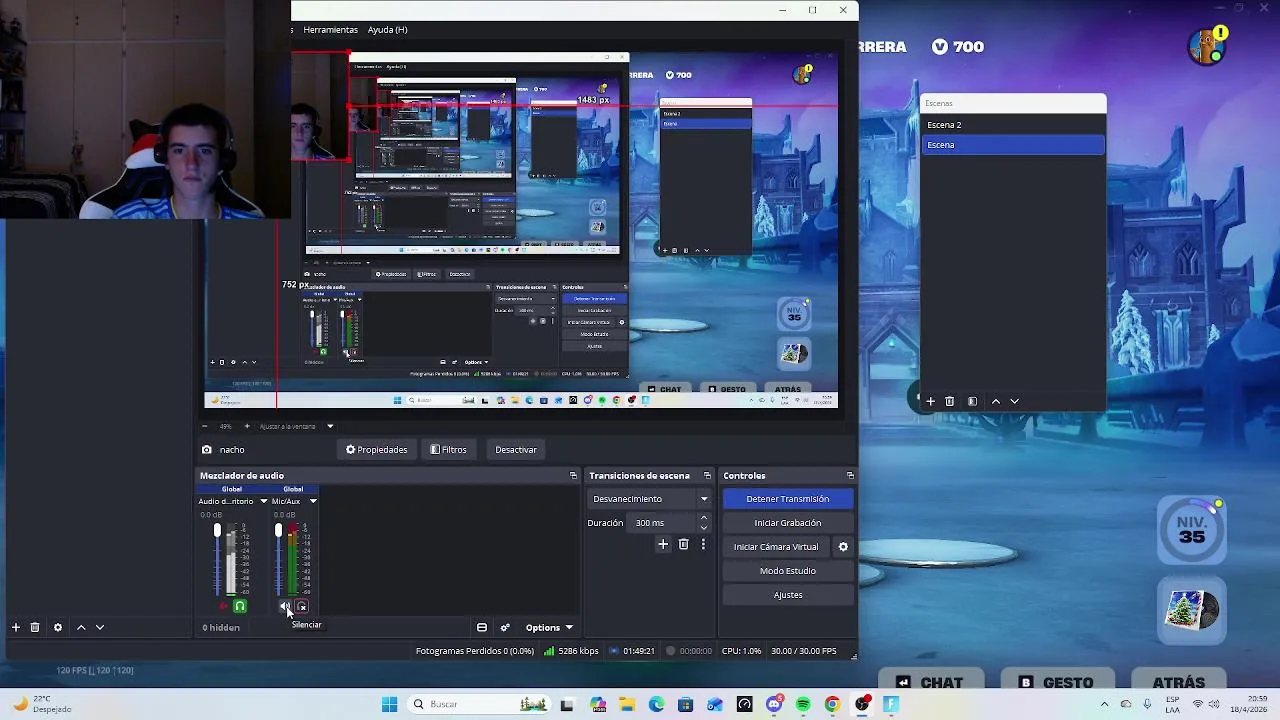Image resolution: width=1280 pixels, height=720 pixels.
Task: Delete scene in floating Escenas window
Action: pos(949,401)
